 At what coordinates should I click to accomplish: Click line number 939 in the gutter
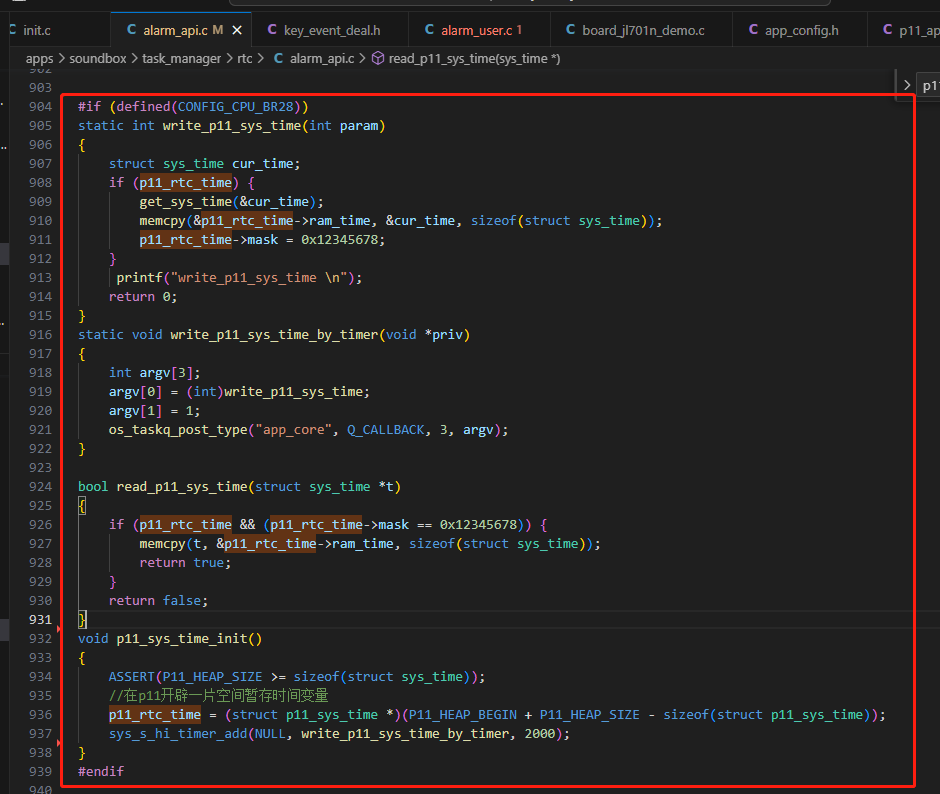click(x=40, y=772)
